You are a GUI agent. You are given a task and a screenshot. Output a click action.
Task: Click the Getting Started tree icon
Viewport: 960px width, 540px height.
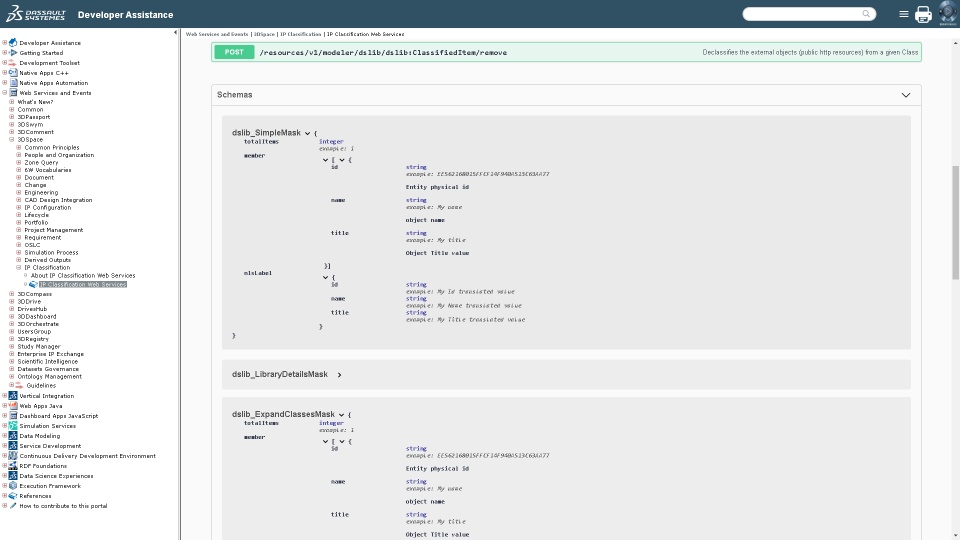click(13, 53)
